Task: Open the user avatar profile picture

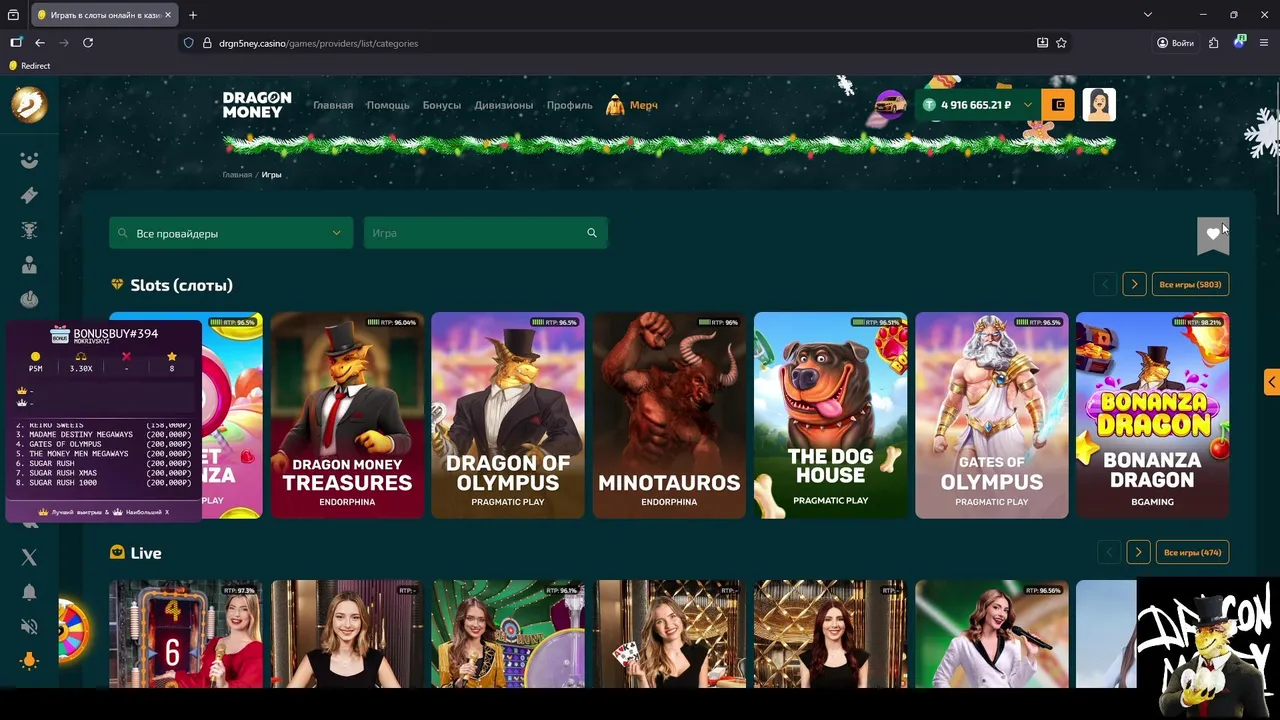Action: click(x=1099, y=105)
